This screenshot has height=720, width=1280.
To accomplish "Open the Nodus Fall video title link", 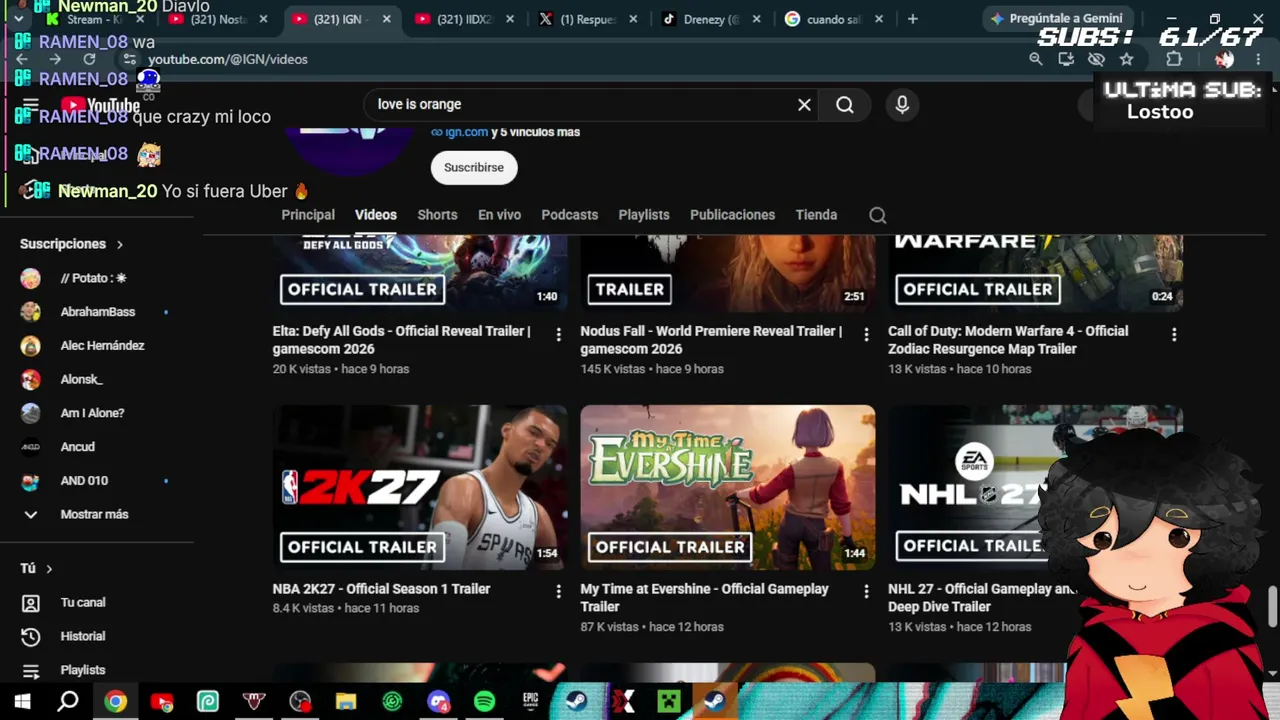I will [x=711, y=340].
